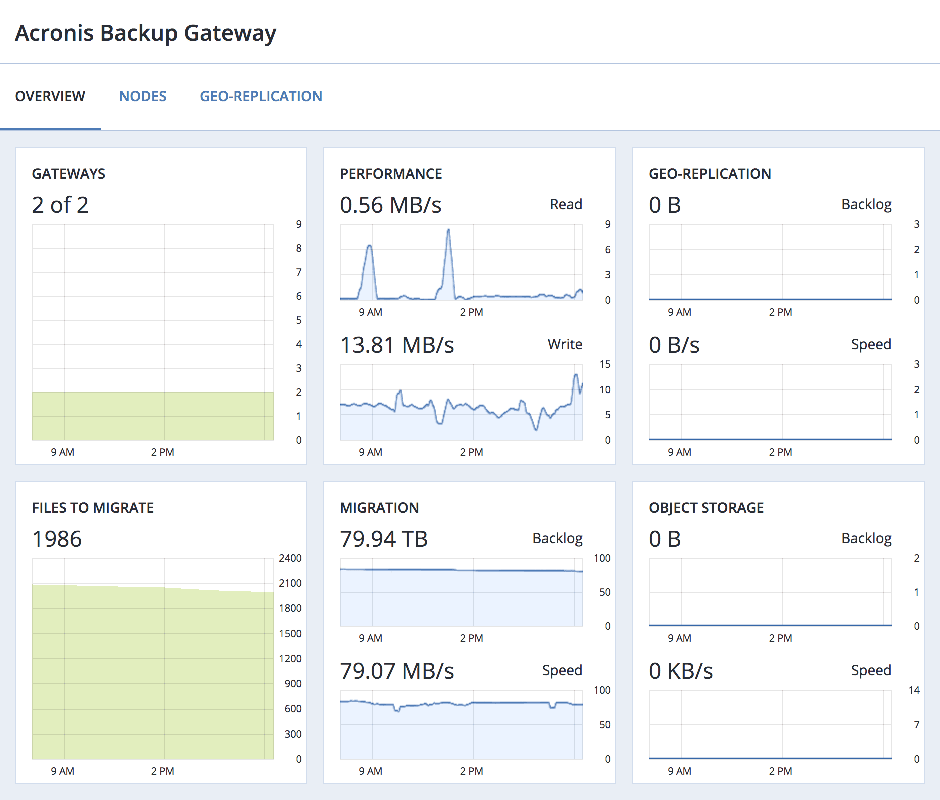Open the GEO-REPLICATION tab
The width and height of the screenshot is (940, 800).
261,96
